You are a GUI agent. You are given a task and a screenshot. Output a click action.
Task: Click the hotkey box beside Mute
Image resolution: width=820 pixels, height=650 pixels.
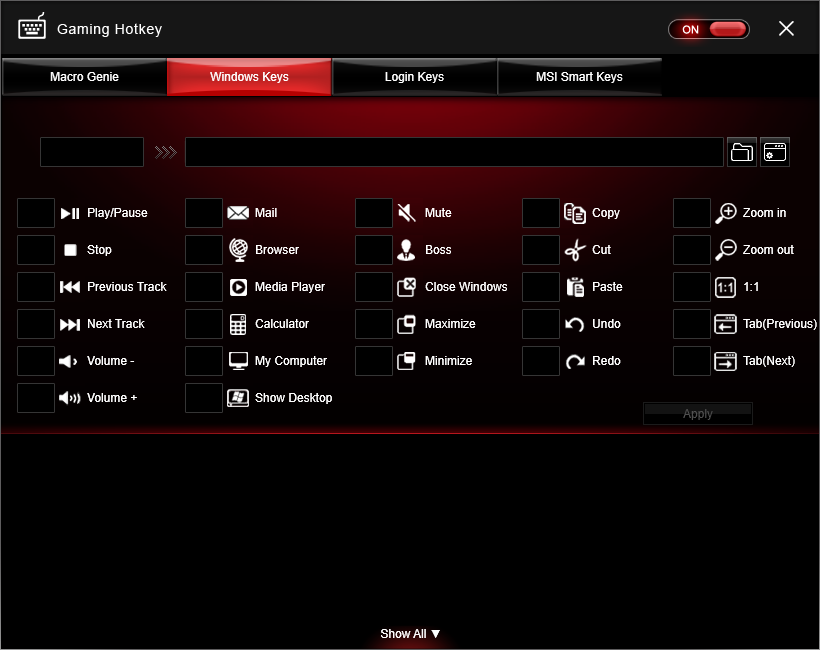pyautogui.click(x=374, y=213)
